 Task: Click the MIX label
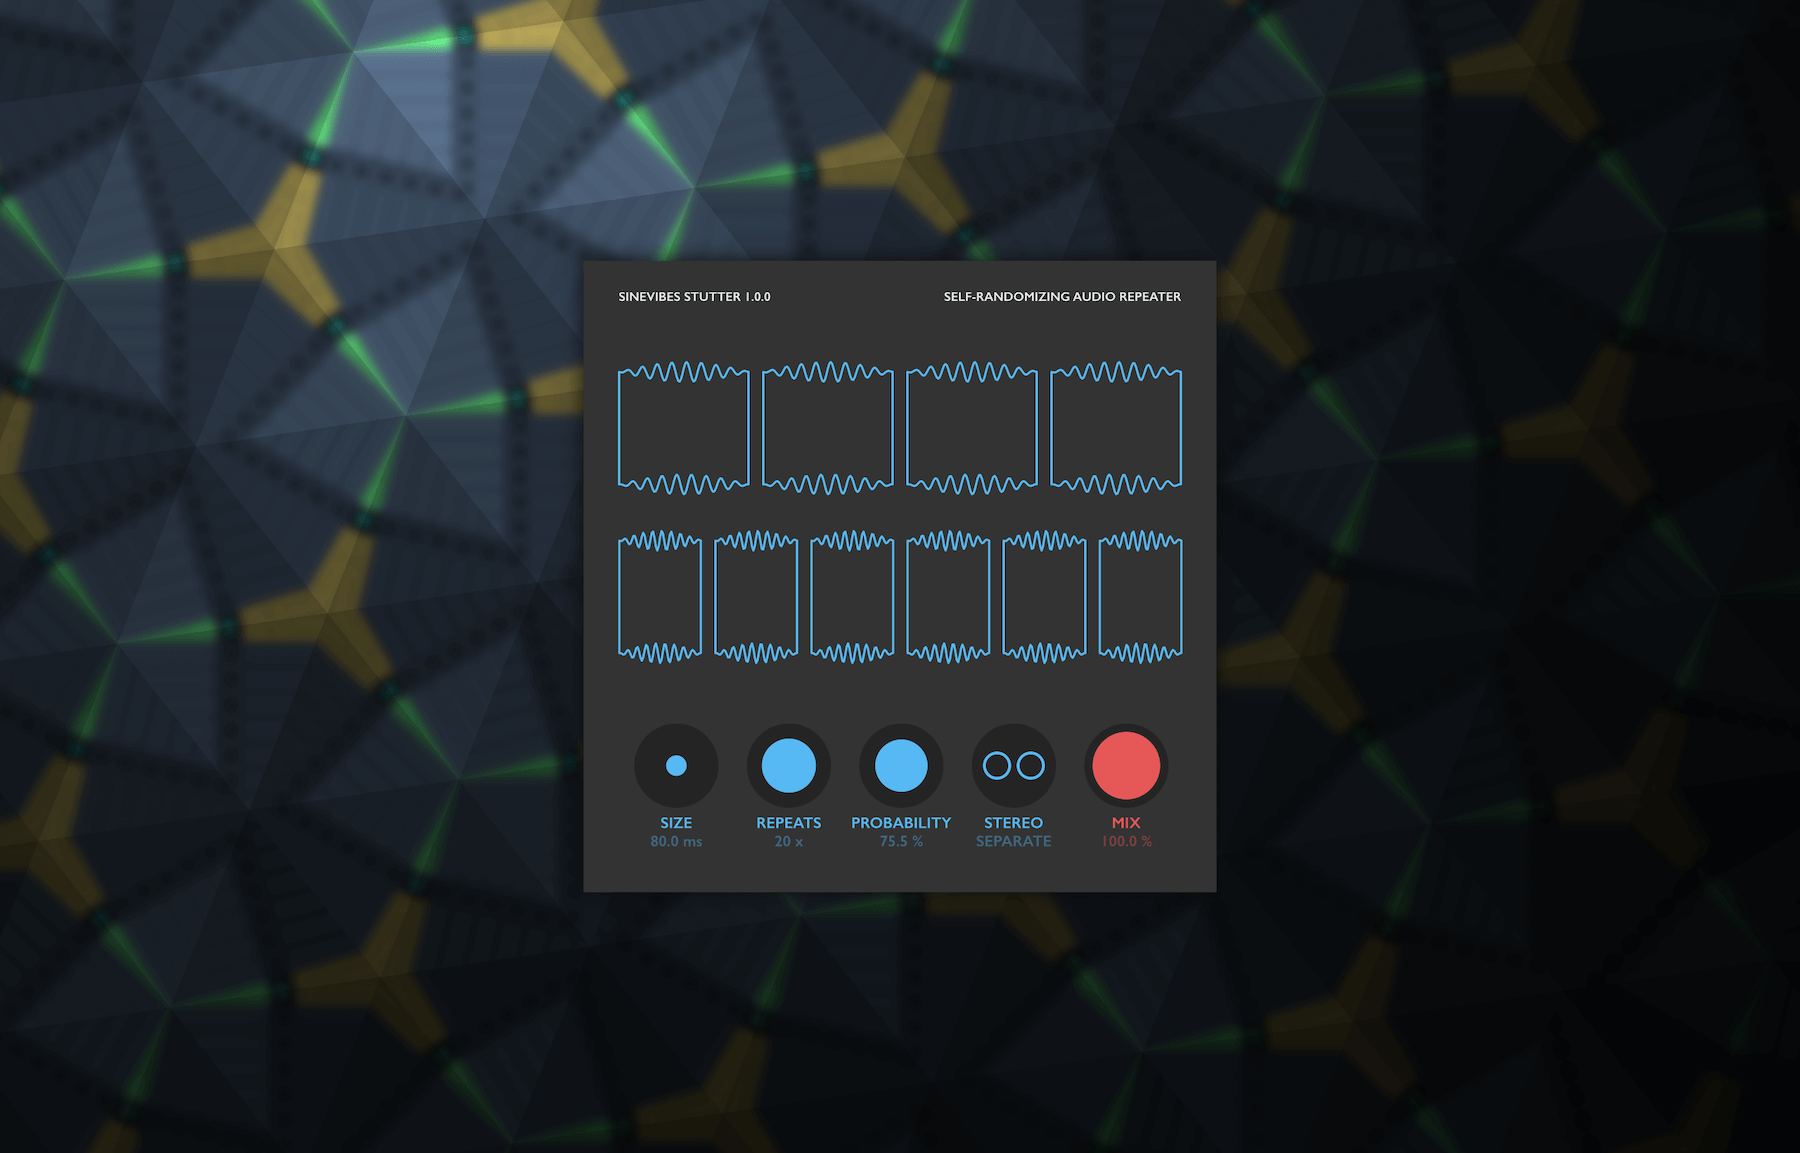click(x=1126, y=823)
